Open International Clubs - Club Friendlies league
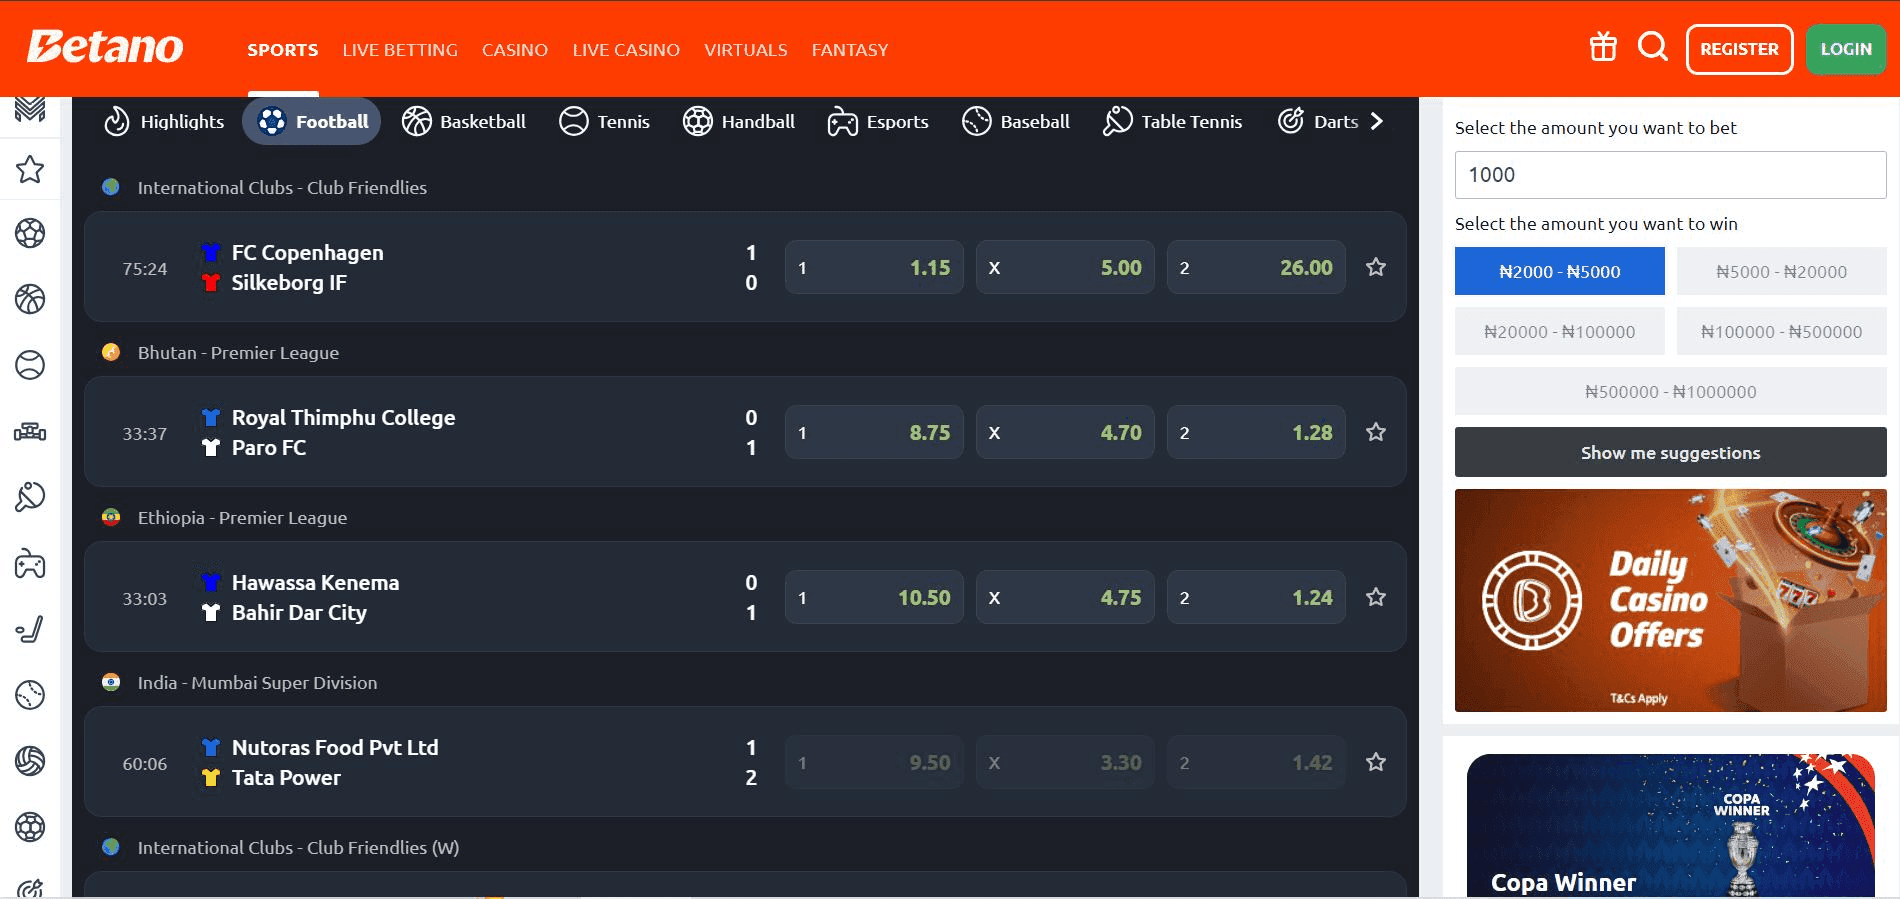 (282, 188)
